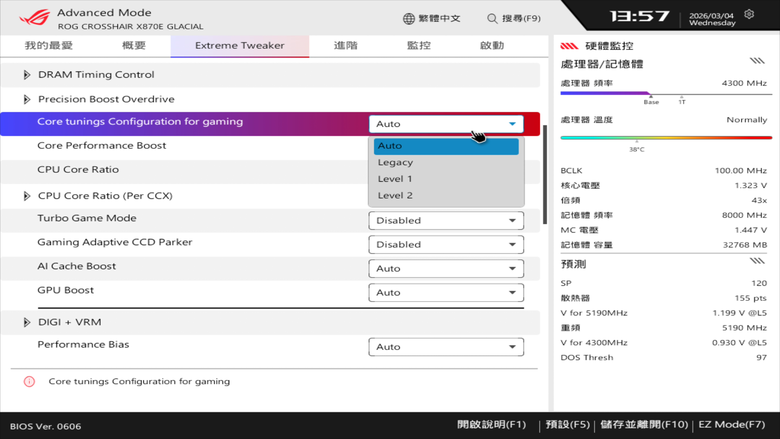Click BIOS Ver. 0606 text
Screen dimensions: 780x439
[x=45, y=427]
